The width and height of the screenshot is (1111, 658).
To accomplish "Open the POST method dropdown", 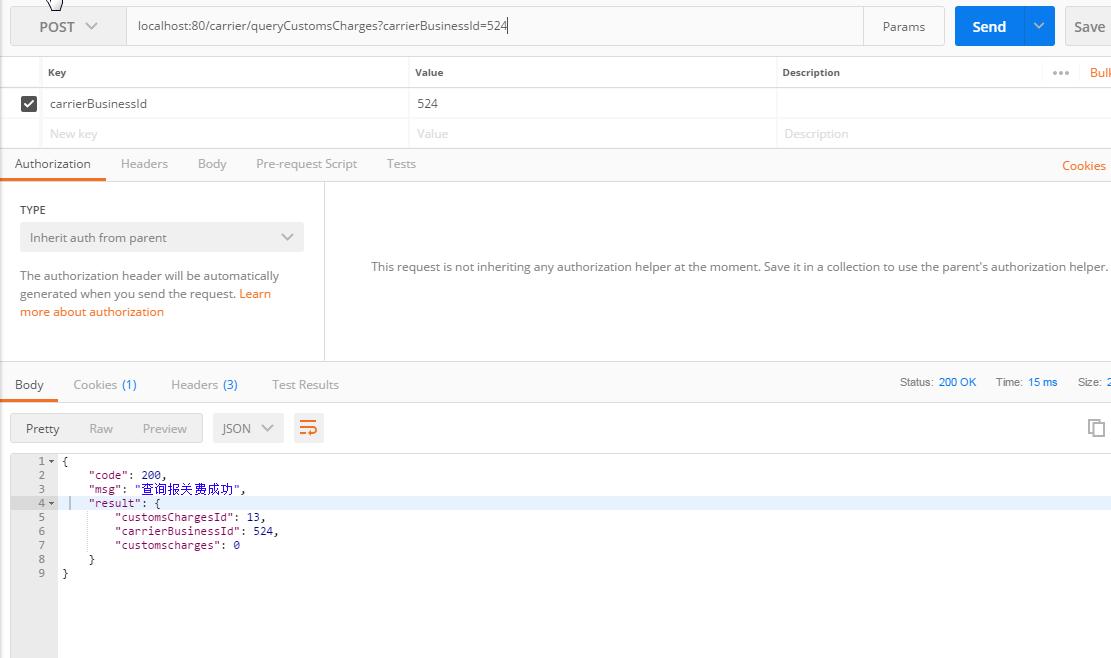I will point(69,26).
